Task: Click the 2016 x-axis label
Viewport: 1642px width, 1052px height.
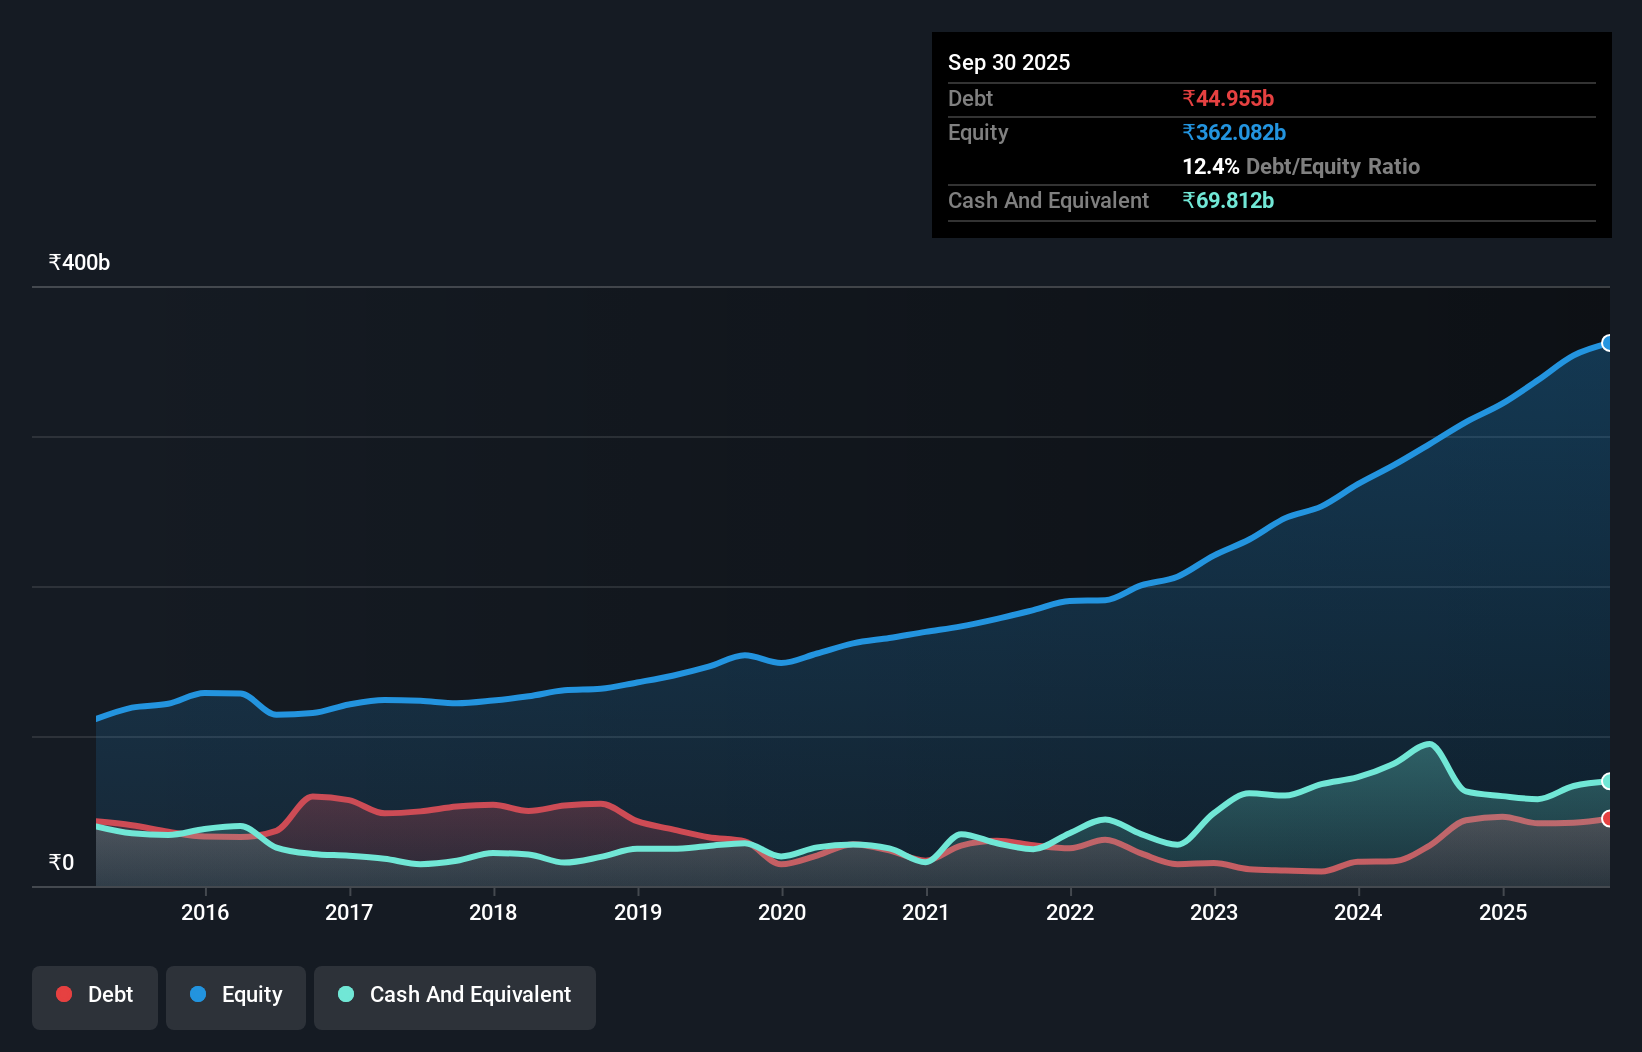Action: click(205, 912)
